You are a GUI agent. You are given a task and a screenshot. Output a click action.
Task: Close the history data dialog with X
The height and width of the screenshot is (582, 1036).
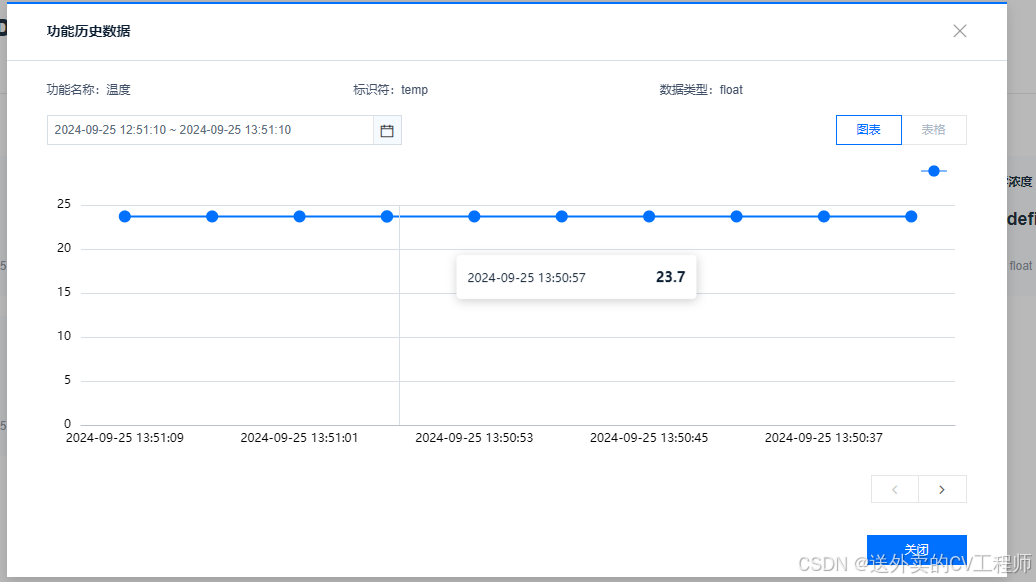tap(960, 31)
